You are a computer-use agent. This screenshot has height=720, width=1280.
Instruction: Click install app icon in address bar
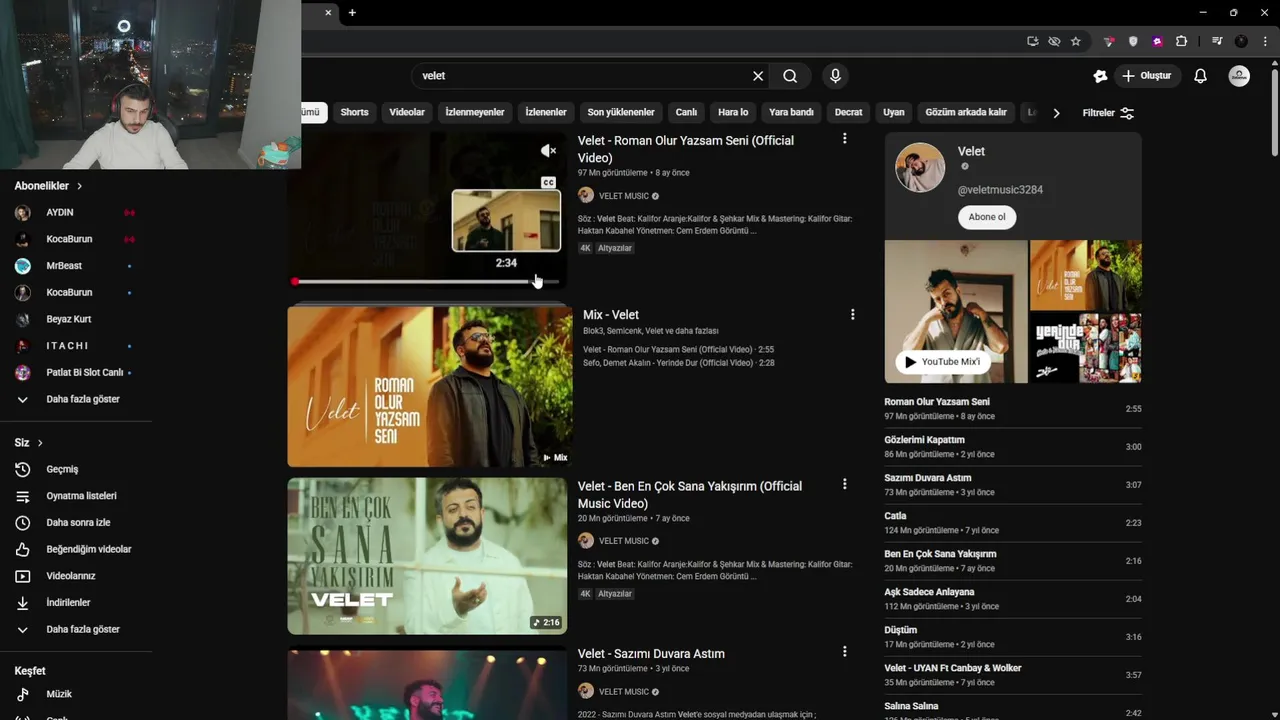click(1032, 41)
